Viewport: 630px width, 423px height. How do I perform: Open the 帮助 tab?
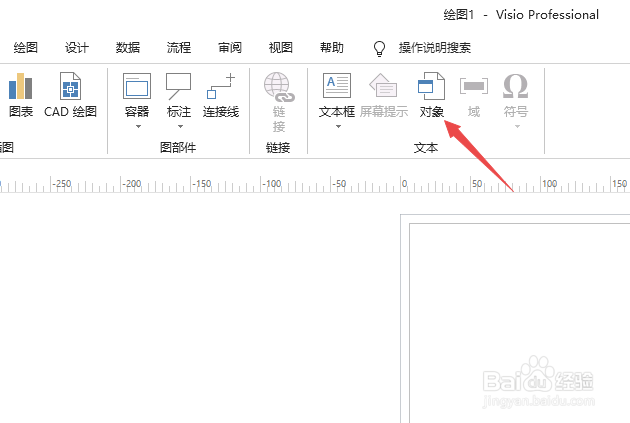tap(332, 47)
